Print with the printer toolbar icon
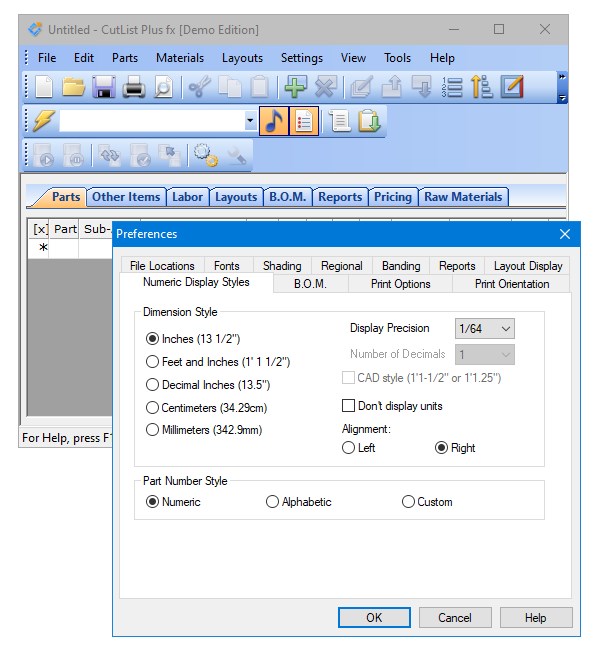This screenshot has height=651, width=607. click(x=133, y=87)
